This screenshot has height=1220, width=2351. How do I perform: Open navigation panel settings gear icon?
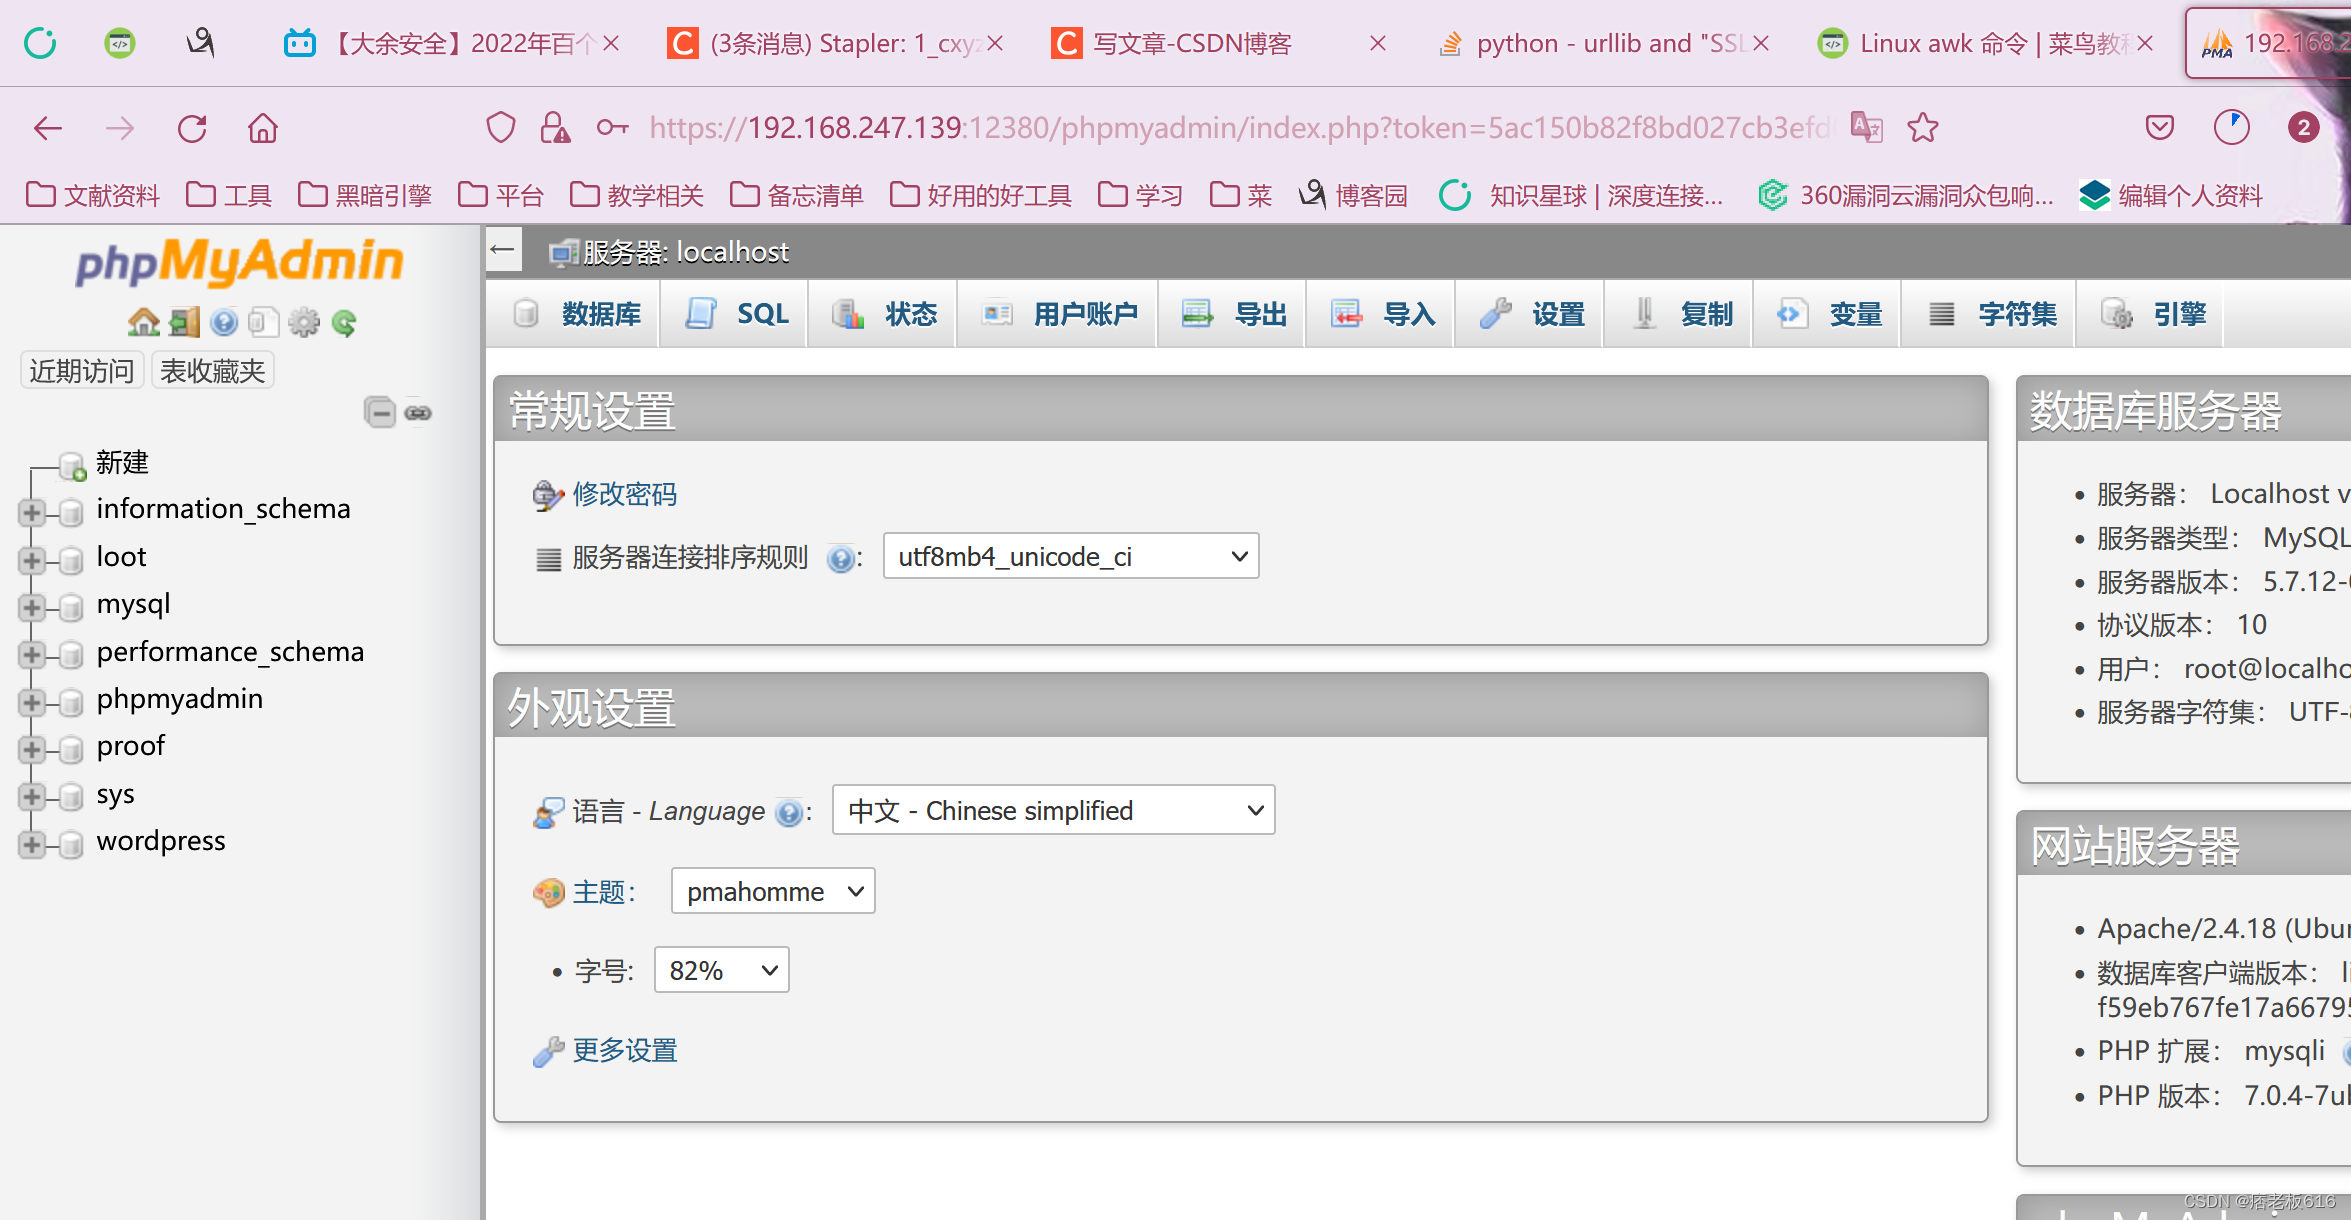[x=304, y=322]
